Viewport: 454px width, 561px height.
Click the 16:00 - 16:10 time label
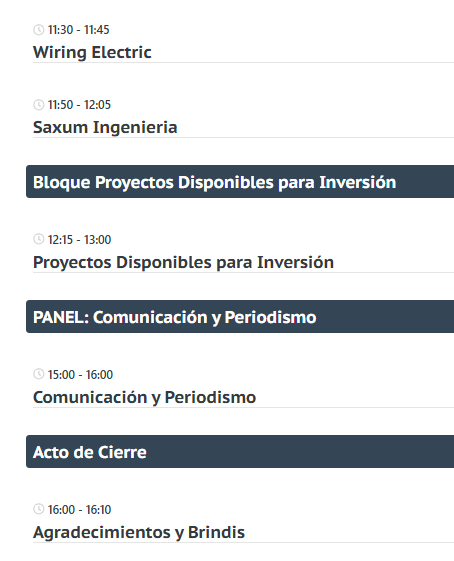[x=79, y=509]
